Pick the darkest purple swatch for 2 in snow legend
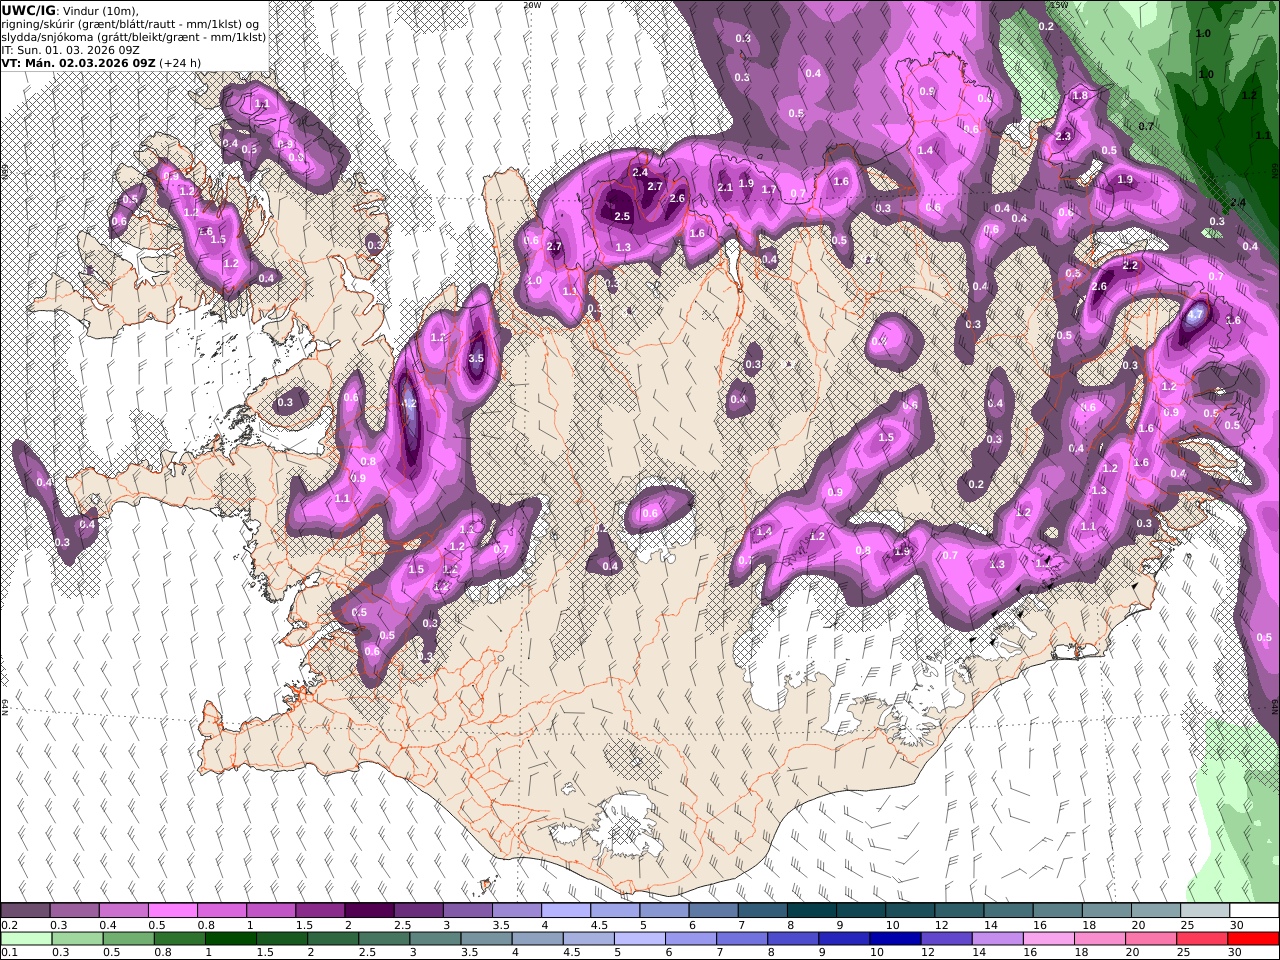The height and width of the screenshot is (960, 1280). pyautogui.click(x=368, y=911)
